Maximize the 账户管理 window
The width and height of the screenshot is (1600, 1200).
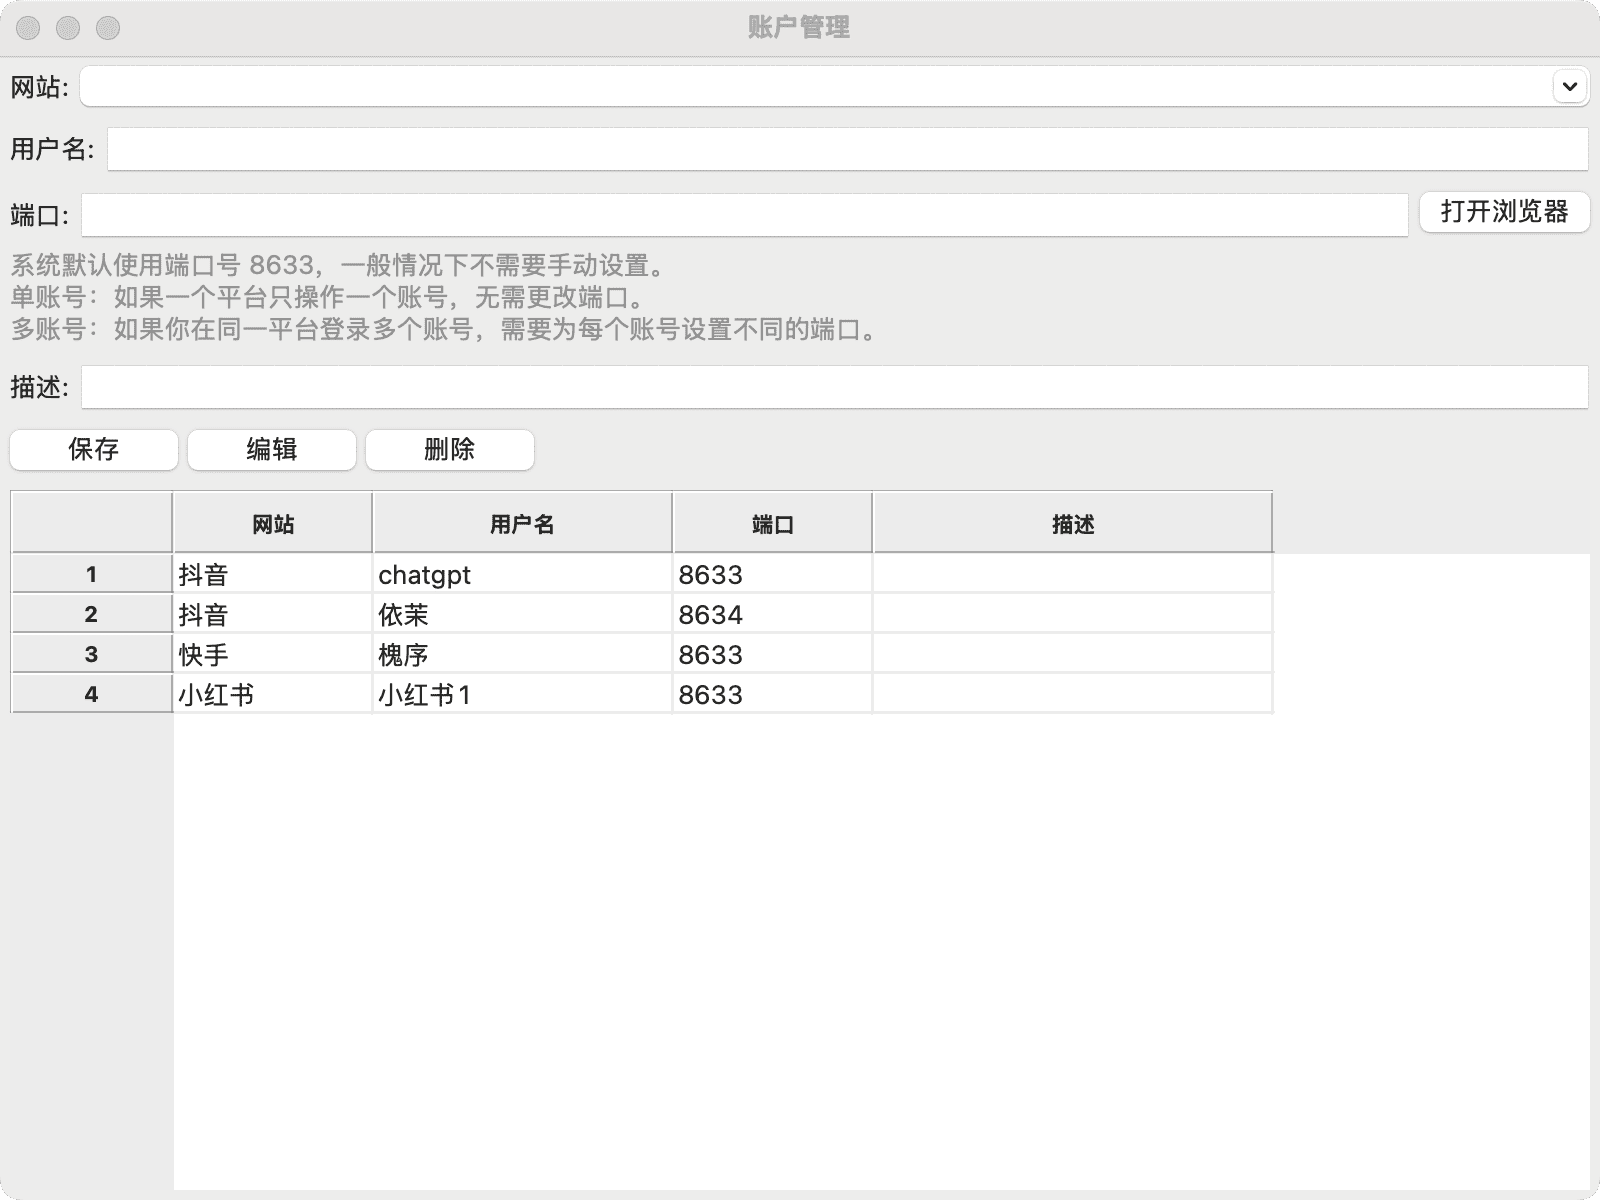click(108, 28)
